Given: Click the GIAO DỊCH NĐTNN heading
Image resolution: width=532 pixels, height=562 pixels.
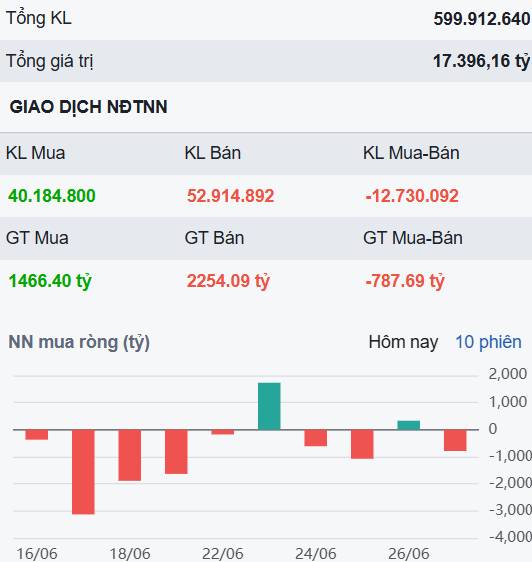Looking at the screenshot, I should tap(89, 107).
